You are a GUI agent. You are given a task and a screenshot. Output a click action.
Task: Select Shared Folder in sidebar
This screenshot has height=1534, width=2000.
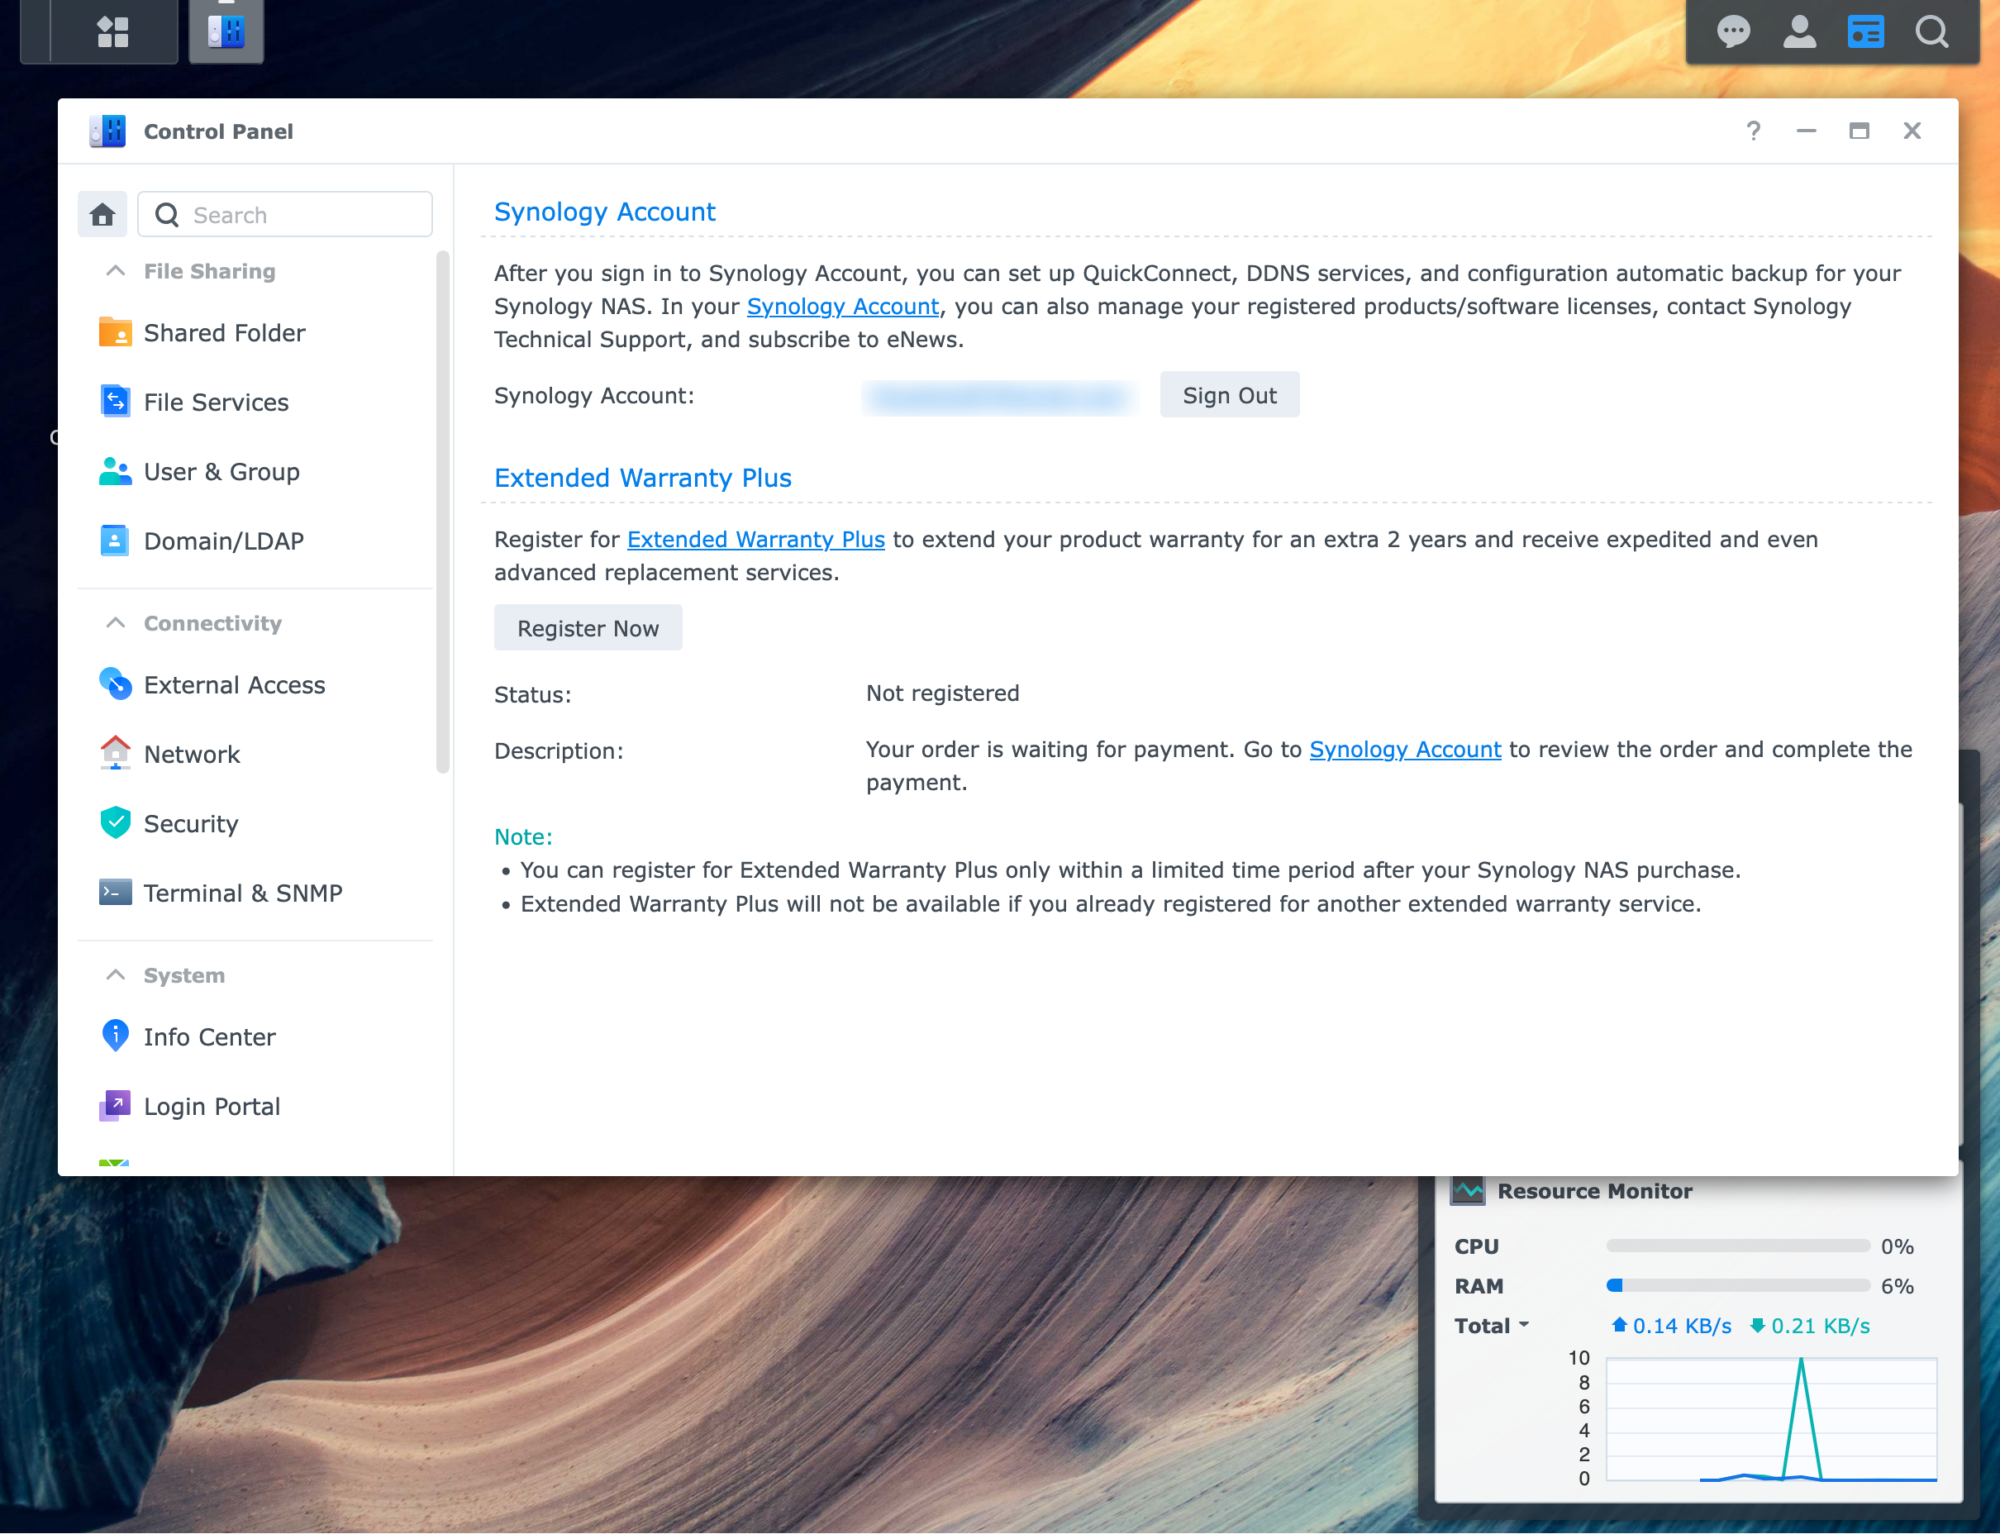tap(224, 333)
